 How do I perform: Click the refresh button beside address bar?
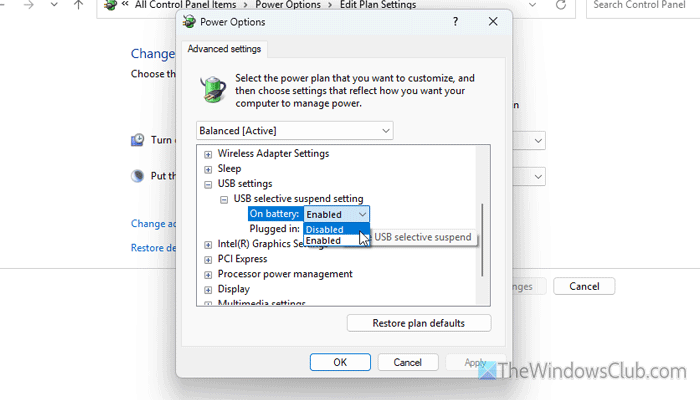[561, 5]
